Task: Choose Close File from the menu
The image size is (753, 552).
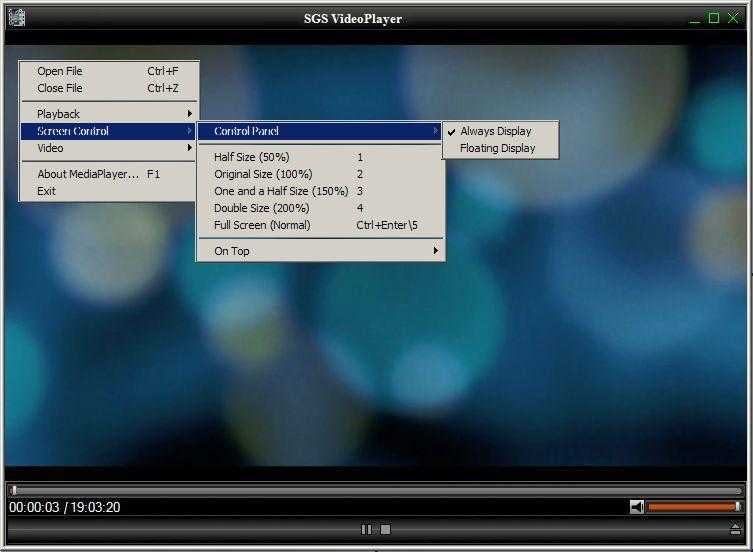Action: pyautogui.click(x=109, y=88)
